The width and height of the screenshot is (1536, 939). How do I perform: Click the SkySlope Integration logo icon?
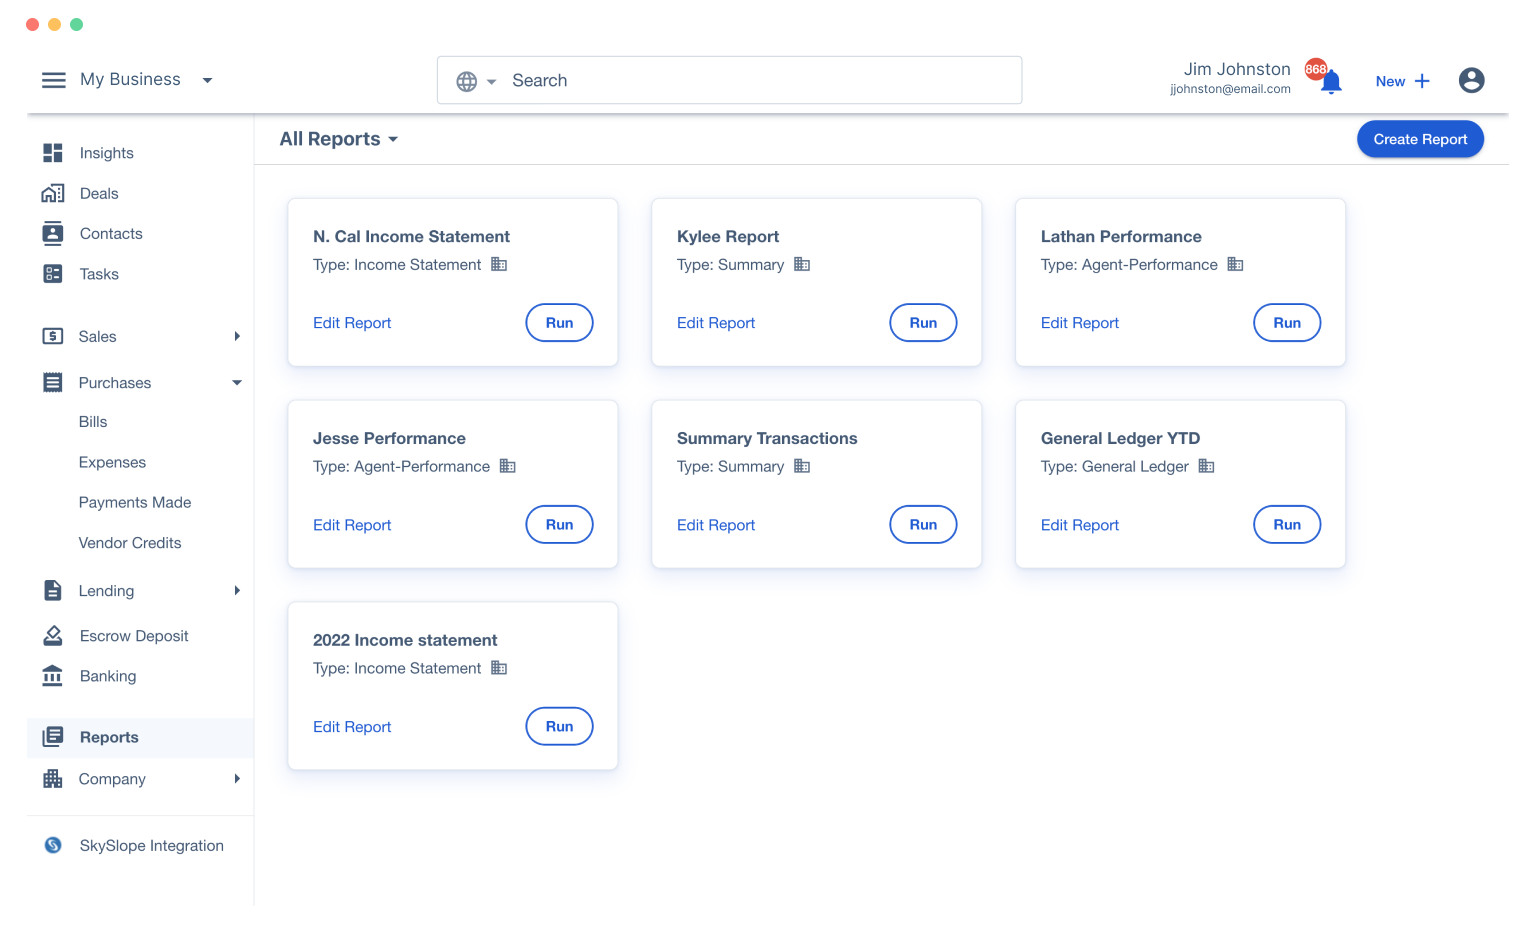(53, 845)
